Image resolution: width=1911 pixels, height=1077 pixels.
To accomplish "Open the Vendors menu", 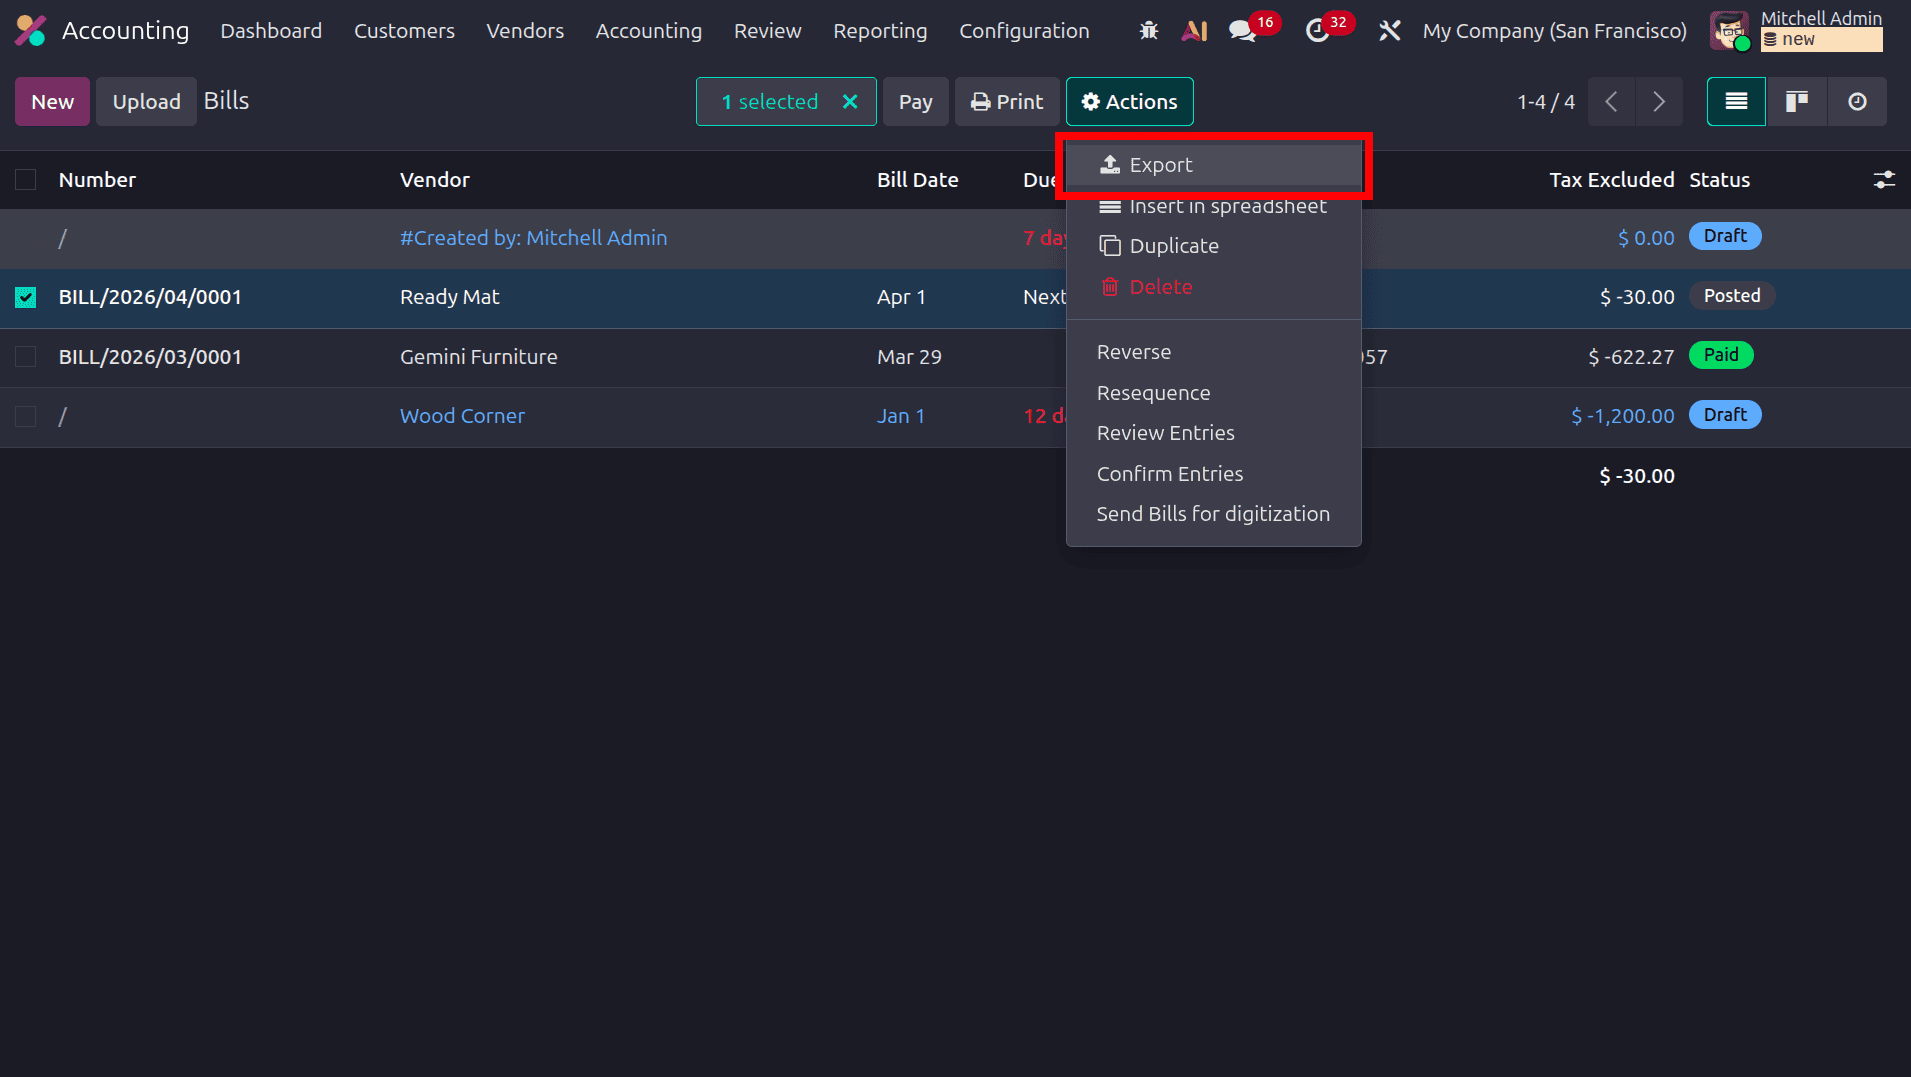I will pyautogui.click(x=525, y=31).
